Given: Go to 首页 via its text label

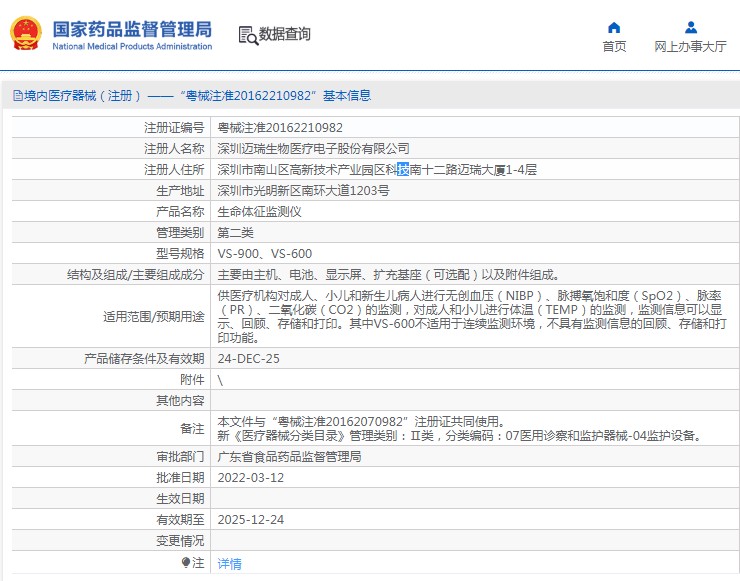Looking at the screenshot, I should 614,47.
